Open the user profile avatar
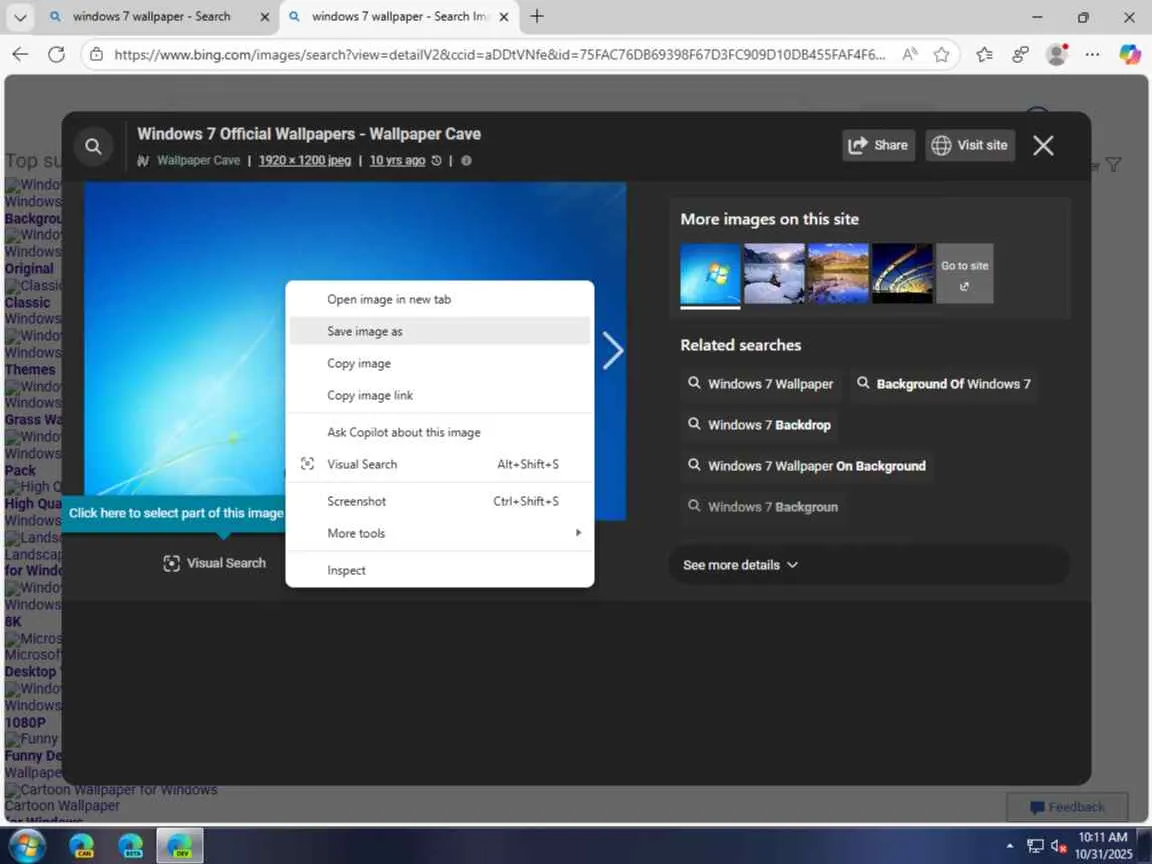This screenshot has height=864, width=1152. pyautogui.click(x=1056, y=54)
